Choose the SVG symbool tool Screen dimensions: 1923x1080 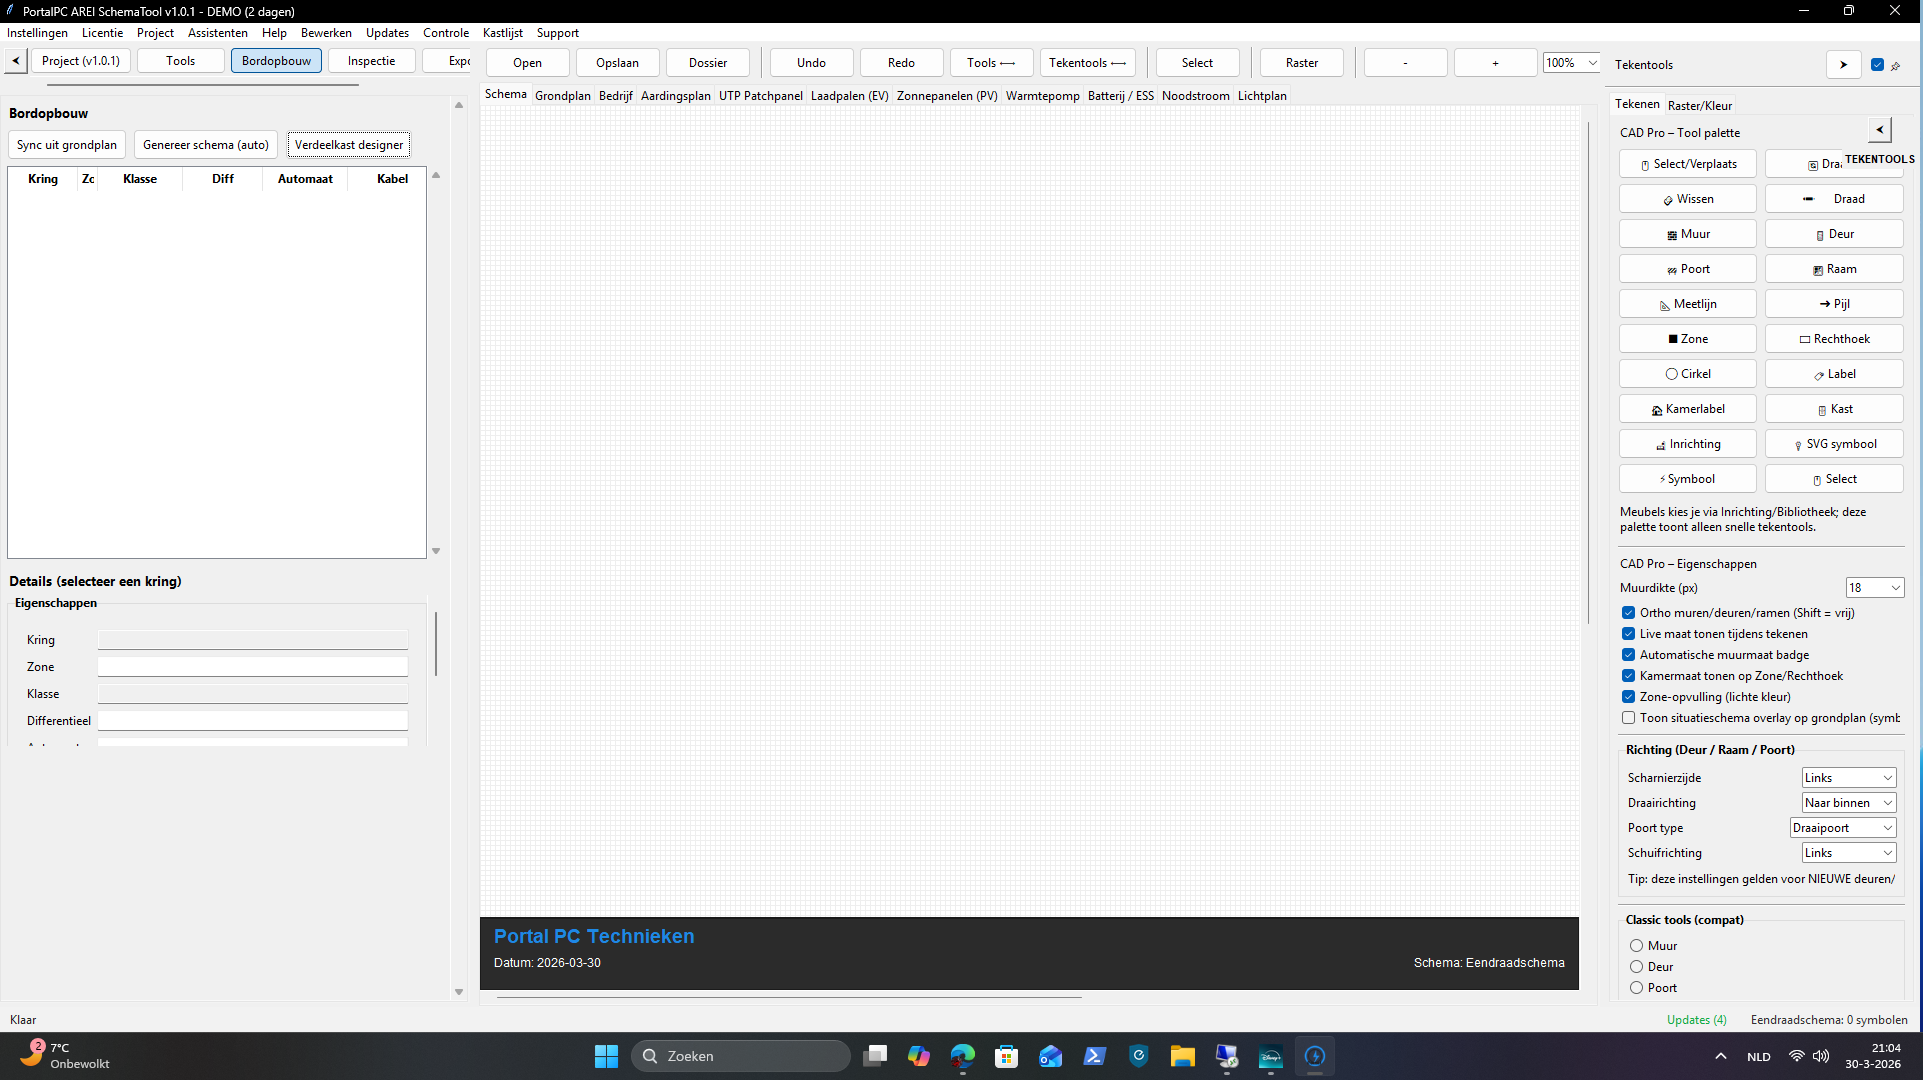[x=1833, y=444]
